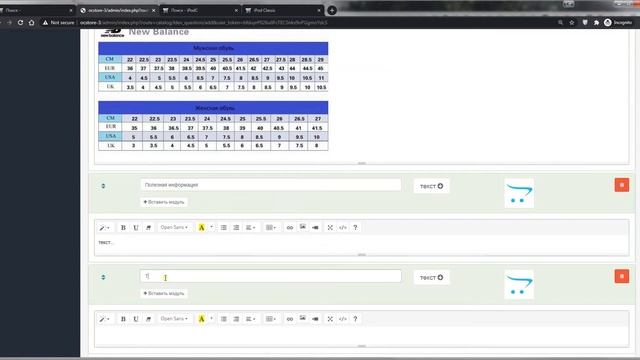Click inside the 'текст...' editor body

pos(362,244)
